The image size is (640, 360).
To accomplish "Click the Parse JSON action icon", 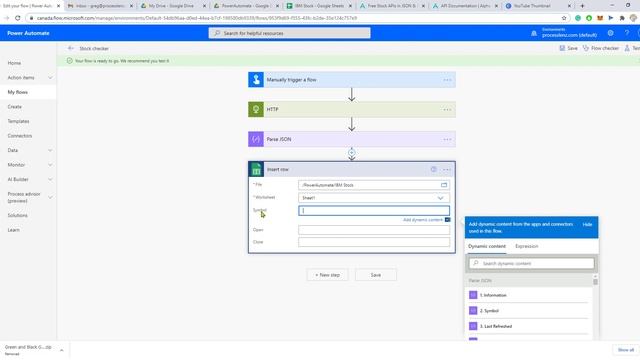I will tap(256, 139).
